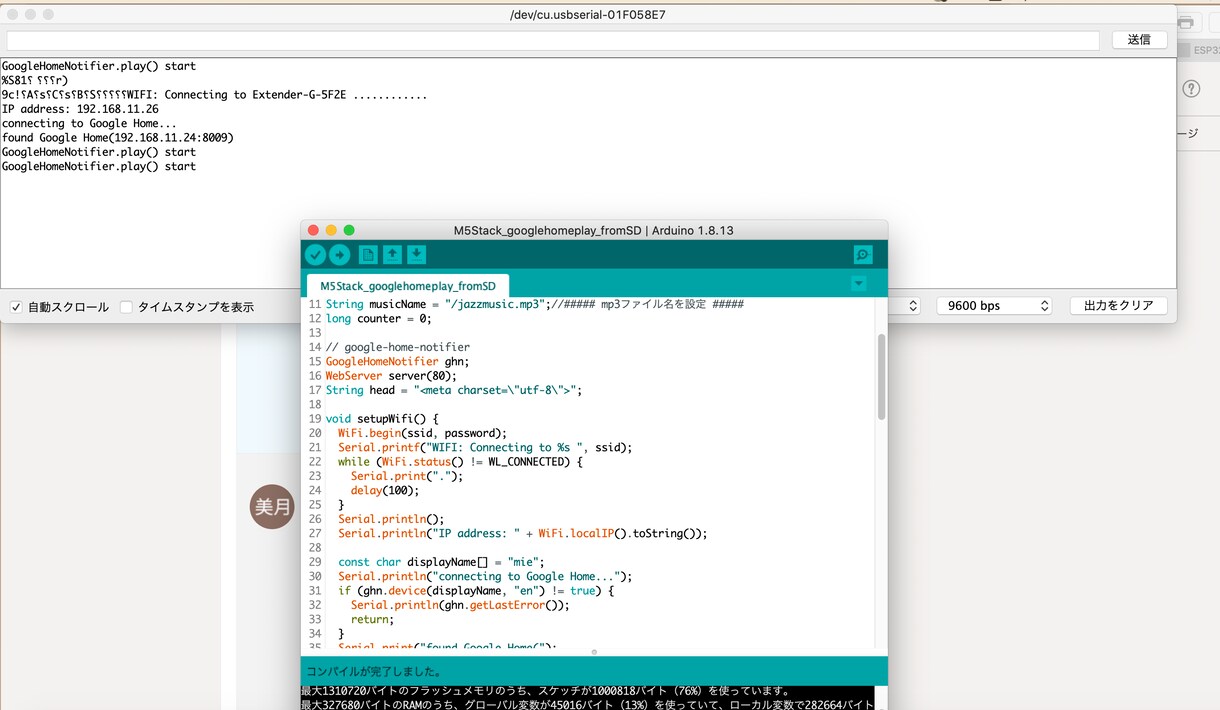Select the M5Stack_googlehomeplay_fromSD tab
The height and width of the screenshot is (710, 1220).
(x=408, y=286)
